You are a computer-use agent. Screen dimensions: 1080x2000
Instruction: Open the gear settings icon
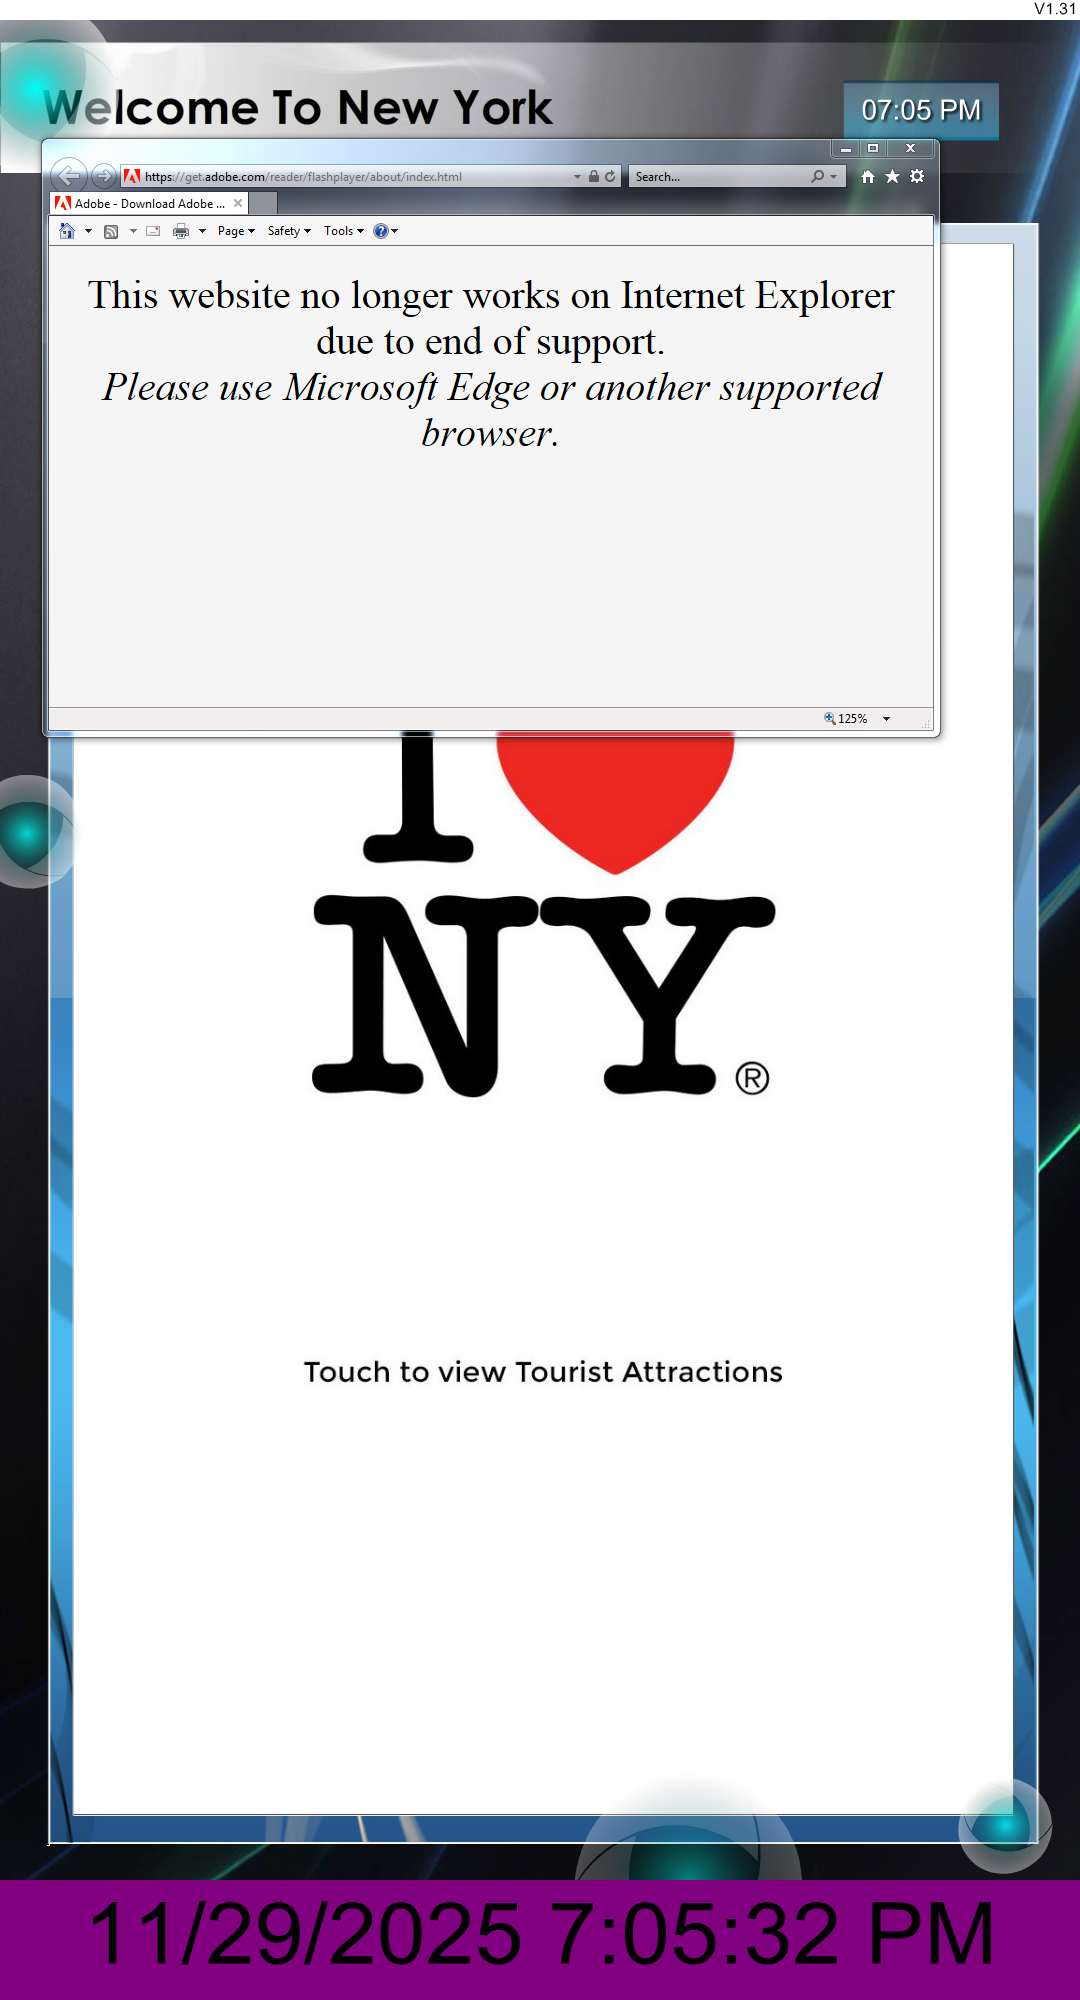click(x=917, y=176)
